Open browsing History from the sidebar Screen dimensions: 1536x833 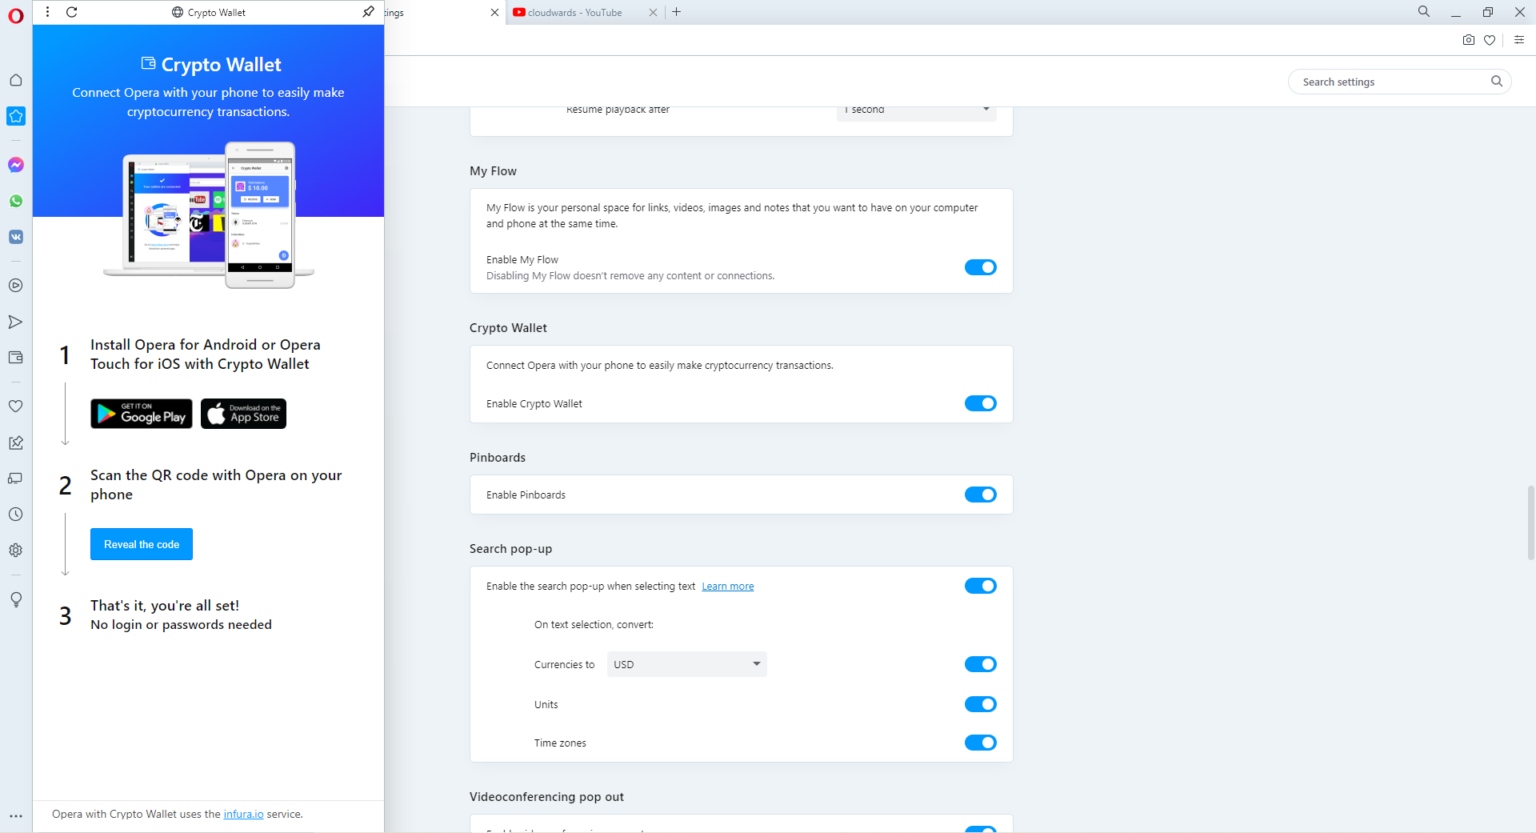[x=15, y=514]
